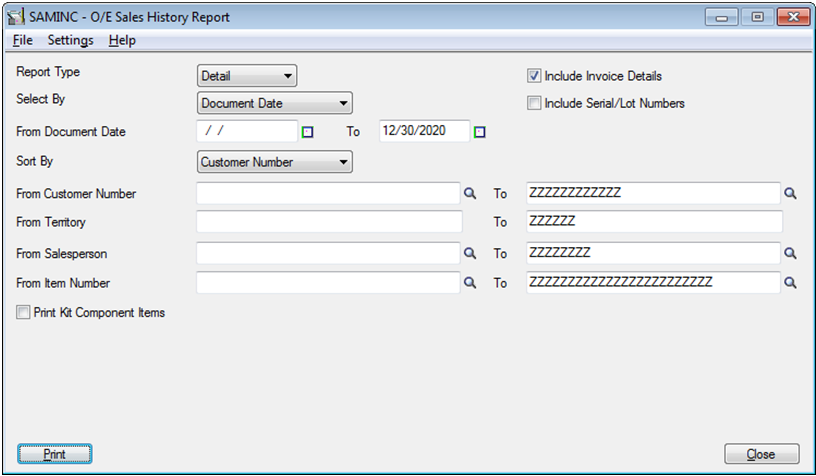Close the window with the red X

(x=793, y=17)
